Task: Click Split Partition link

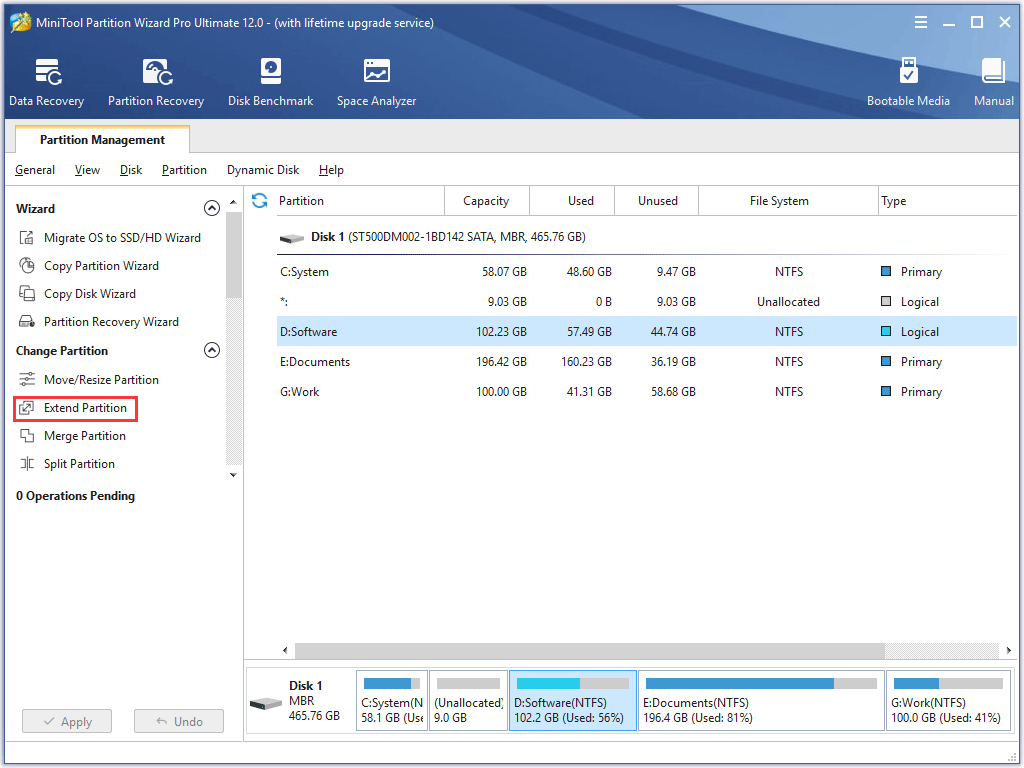Action: click(x=79, y=464)
